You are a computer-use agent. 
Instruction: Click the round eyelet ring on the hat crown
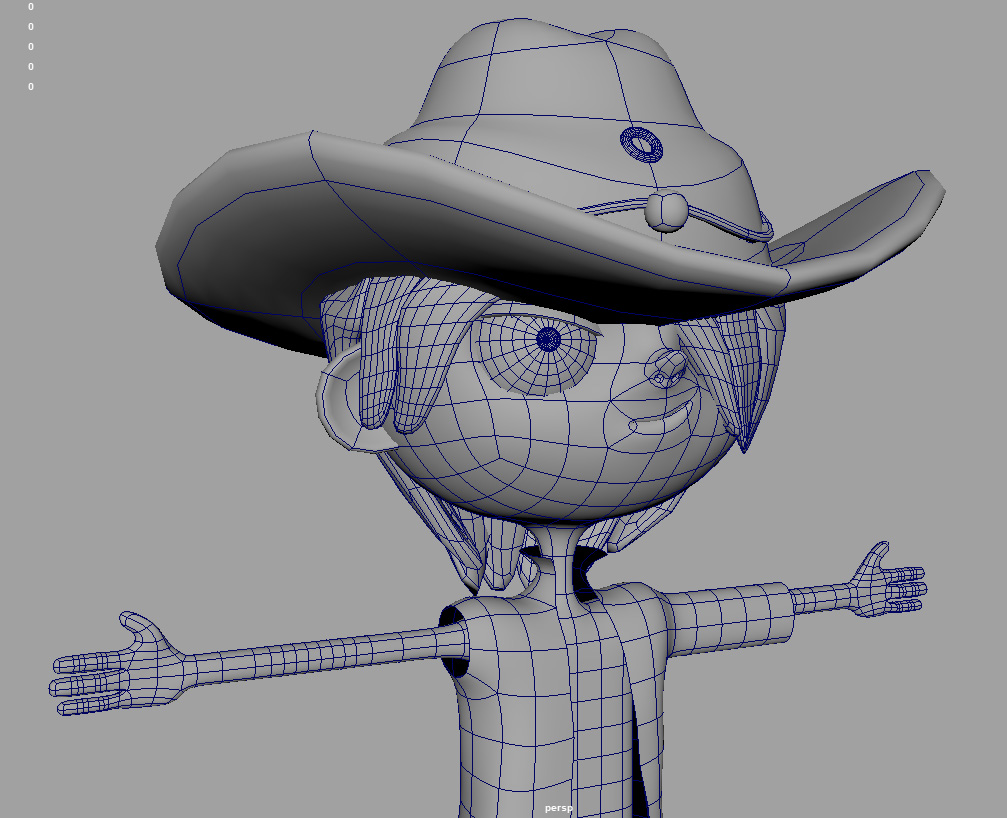coord(642,144)
